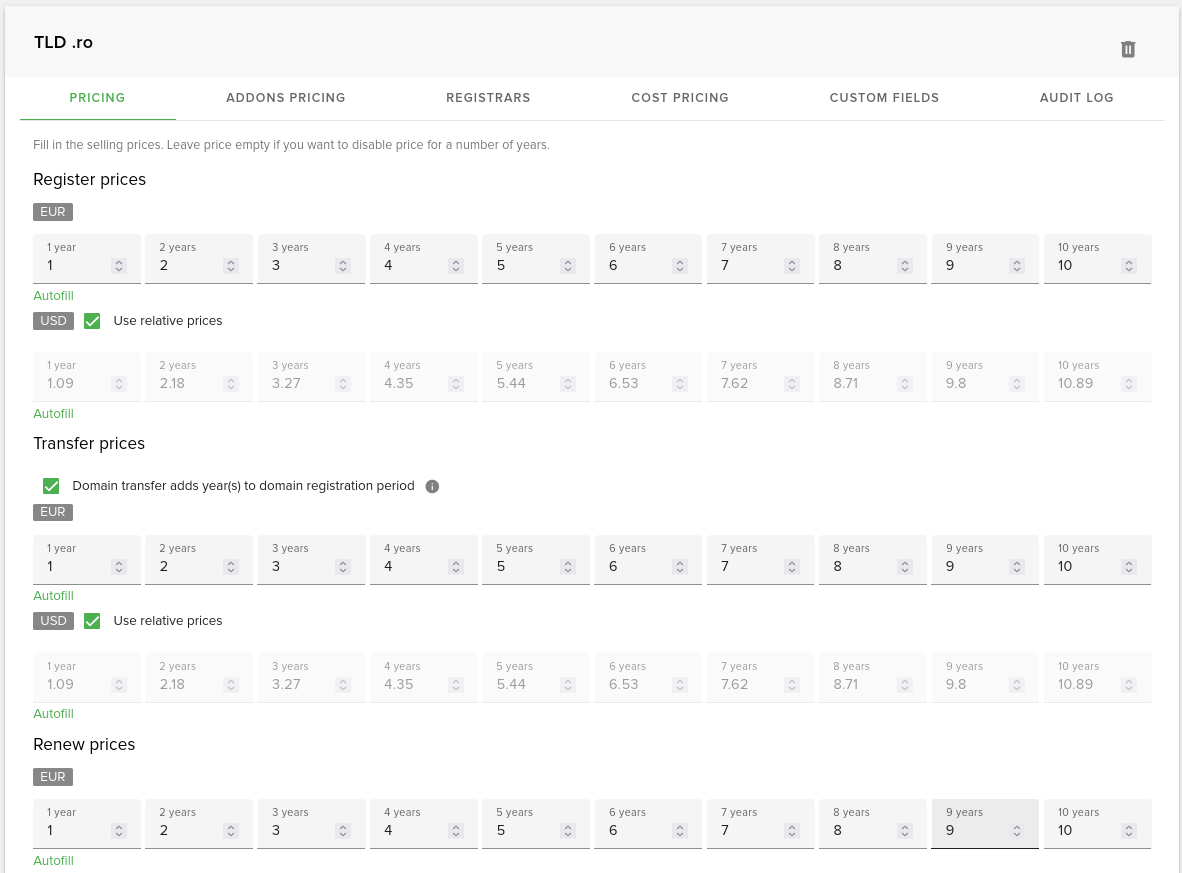
Task: Click the USD badge in Transfer prices section
Action: click(53, 621)
